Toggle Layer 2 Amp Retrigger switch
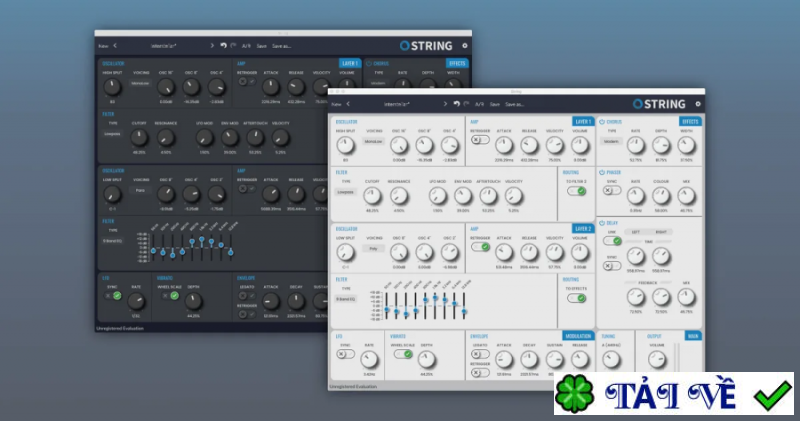 [480, 246]
